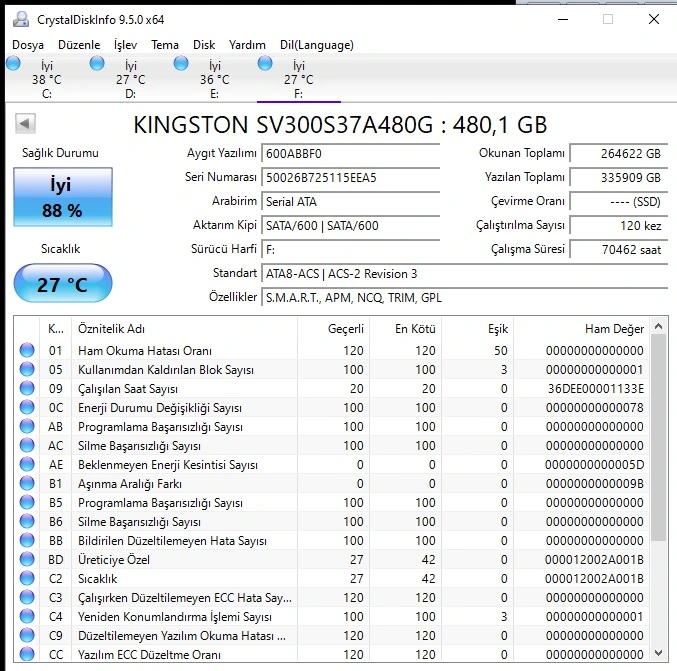The height and width of the screenshot is (671, 677).
Task: Switch to the D: drive tab
Action: click(131, 79)
